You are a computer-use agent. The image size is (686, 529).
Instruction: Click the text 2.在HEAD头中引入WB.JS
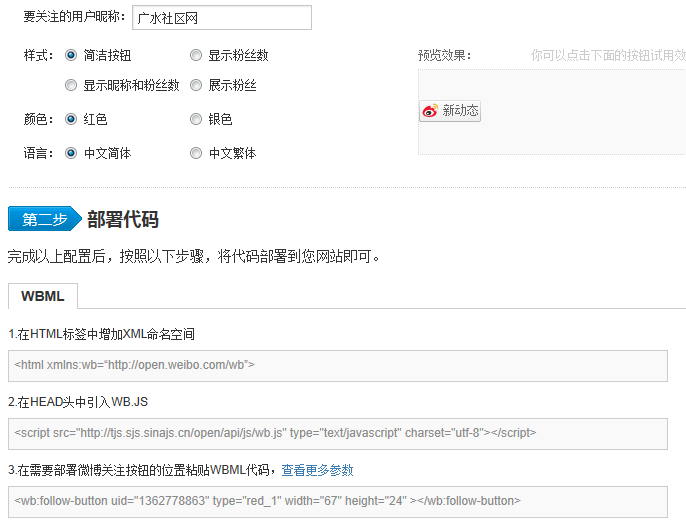click(x=78, y=402)
